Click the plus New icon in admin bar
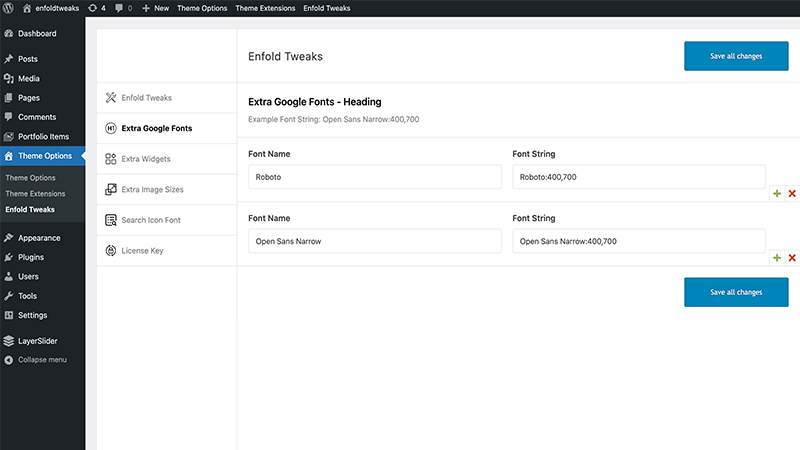Viewport: 800px width, 450px height. click(x=146, y=8)
